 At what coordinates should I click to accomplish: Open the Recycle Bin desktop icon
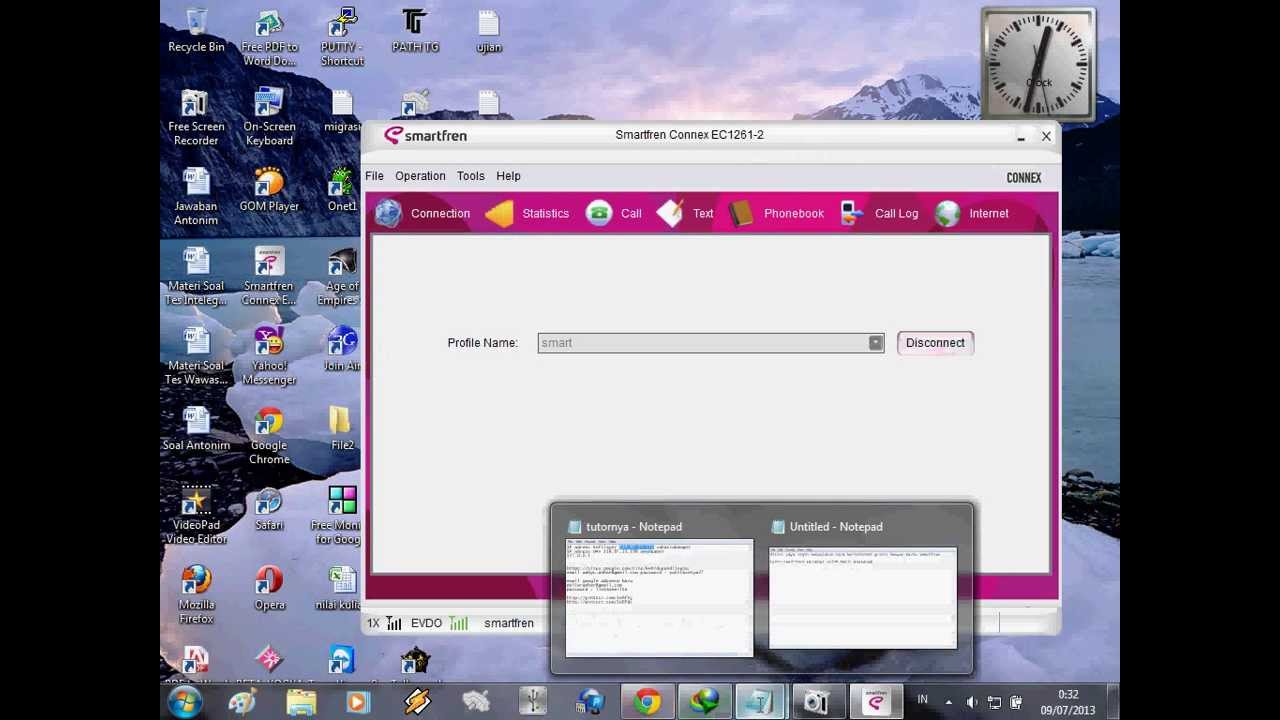pyautogui.click(x=196, y=31)
